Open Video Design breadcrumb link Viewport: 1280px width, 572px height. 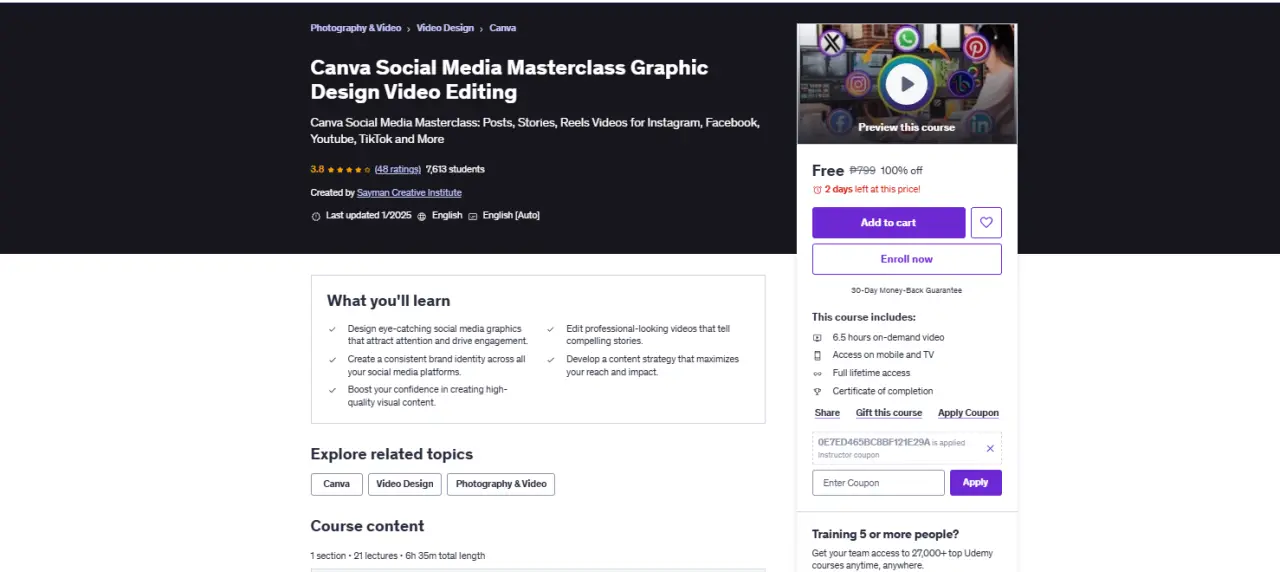(x=445, y=28)
